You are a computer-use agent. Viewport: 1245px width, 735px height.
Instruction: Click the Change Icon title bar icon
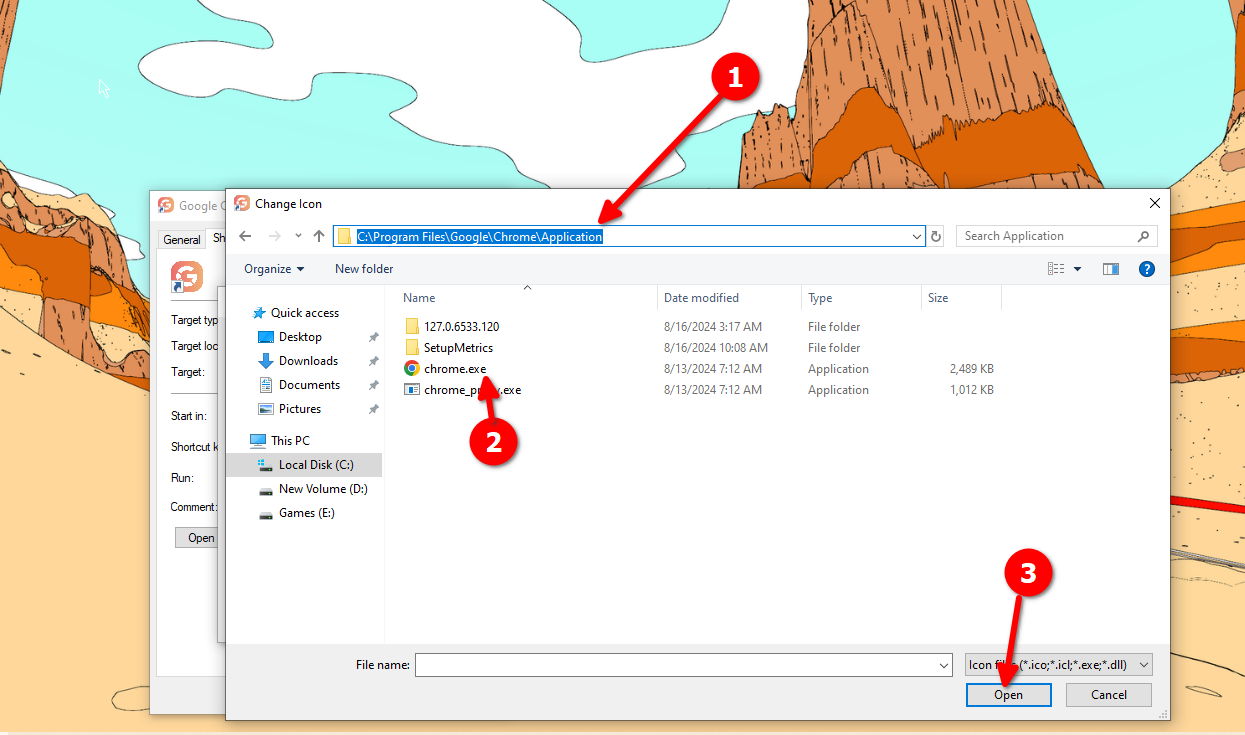(x=242, y=203)
